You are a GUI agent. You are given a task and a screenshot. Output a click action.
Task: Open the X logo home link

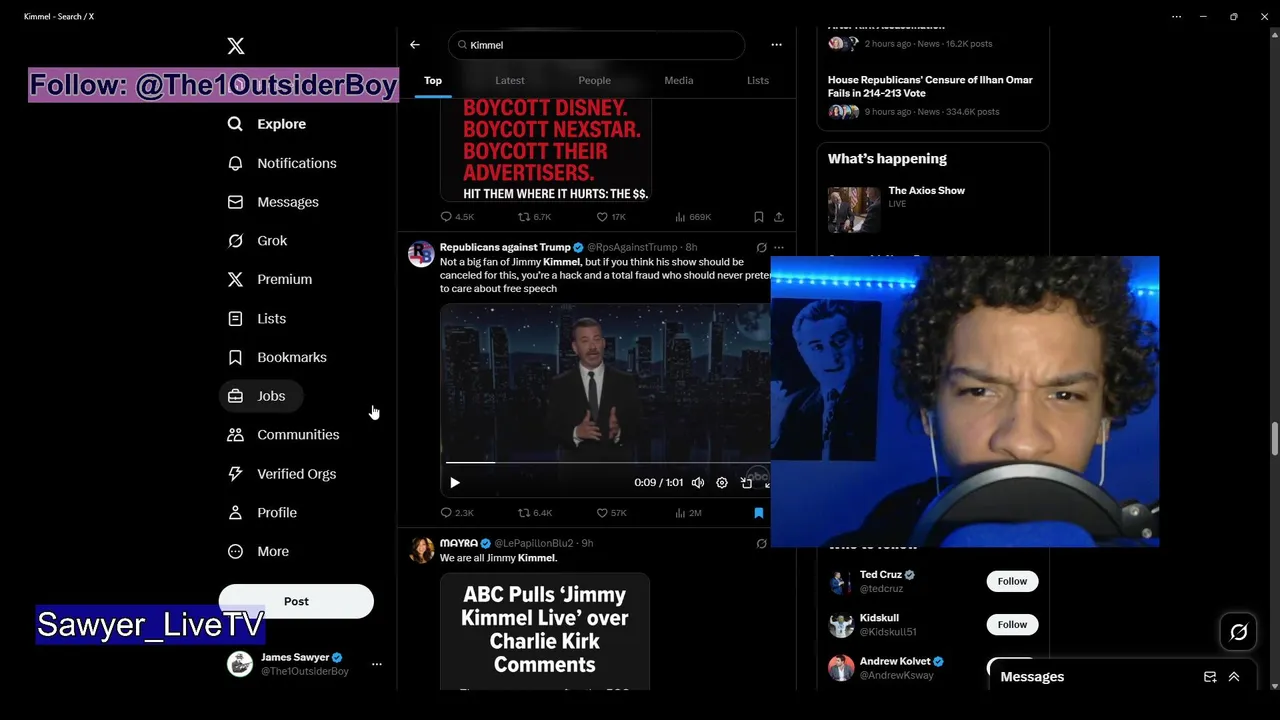[235, 46]
